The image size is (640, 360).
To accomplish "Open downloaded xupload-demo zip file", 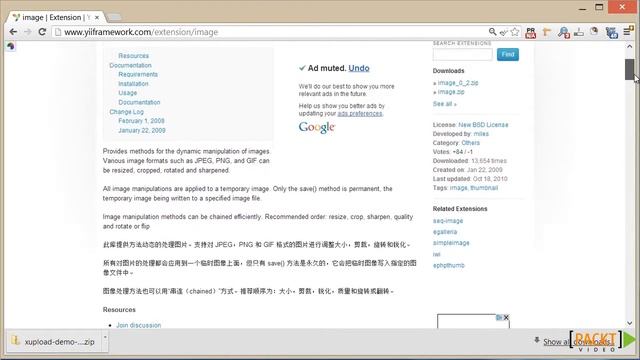I will coord(54,342).
